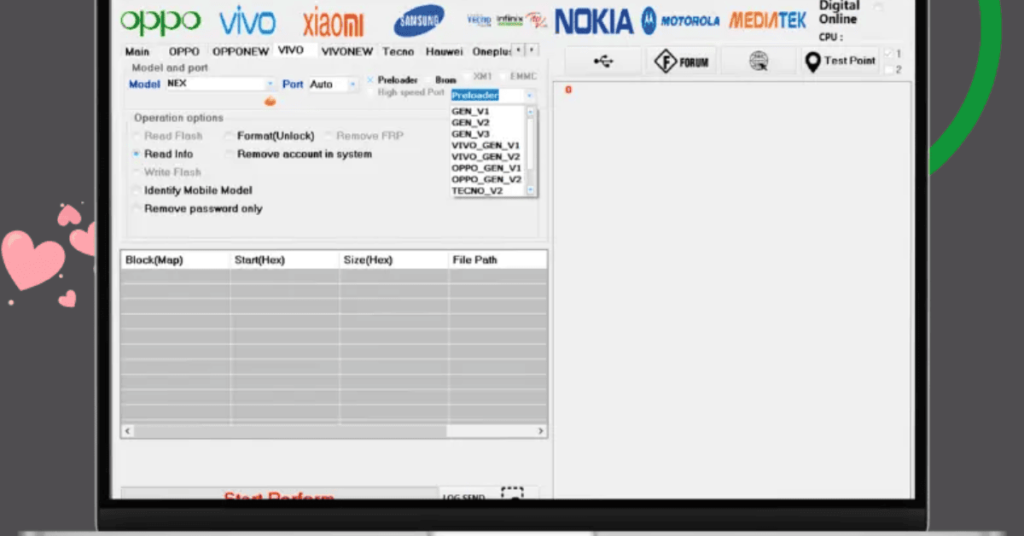1024x536 pixels.
Task: Choose OPPO_GEN_V2 from the dropdown list
Action: tap(488, 180)
